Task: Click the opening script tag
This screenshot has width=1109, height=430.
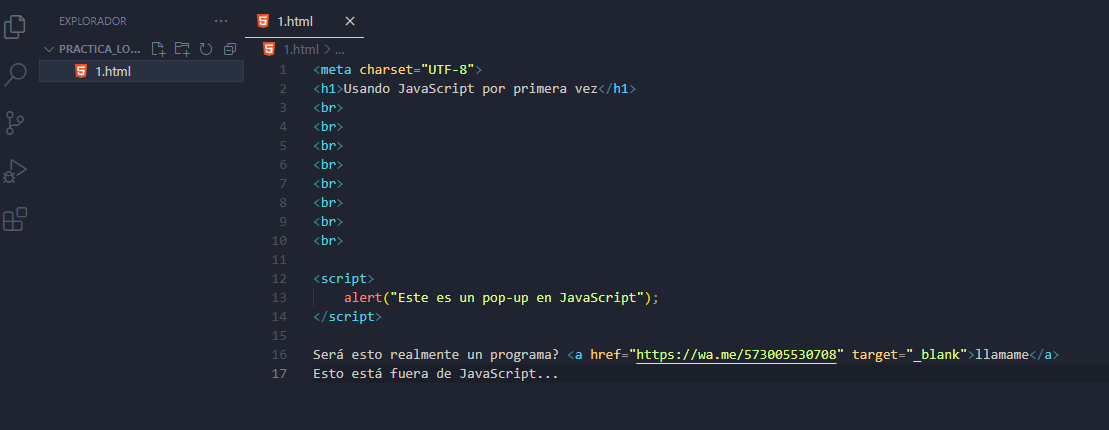Action: (x=344, y=279)
